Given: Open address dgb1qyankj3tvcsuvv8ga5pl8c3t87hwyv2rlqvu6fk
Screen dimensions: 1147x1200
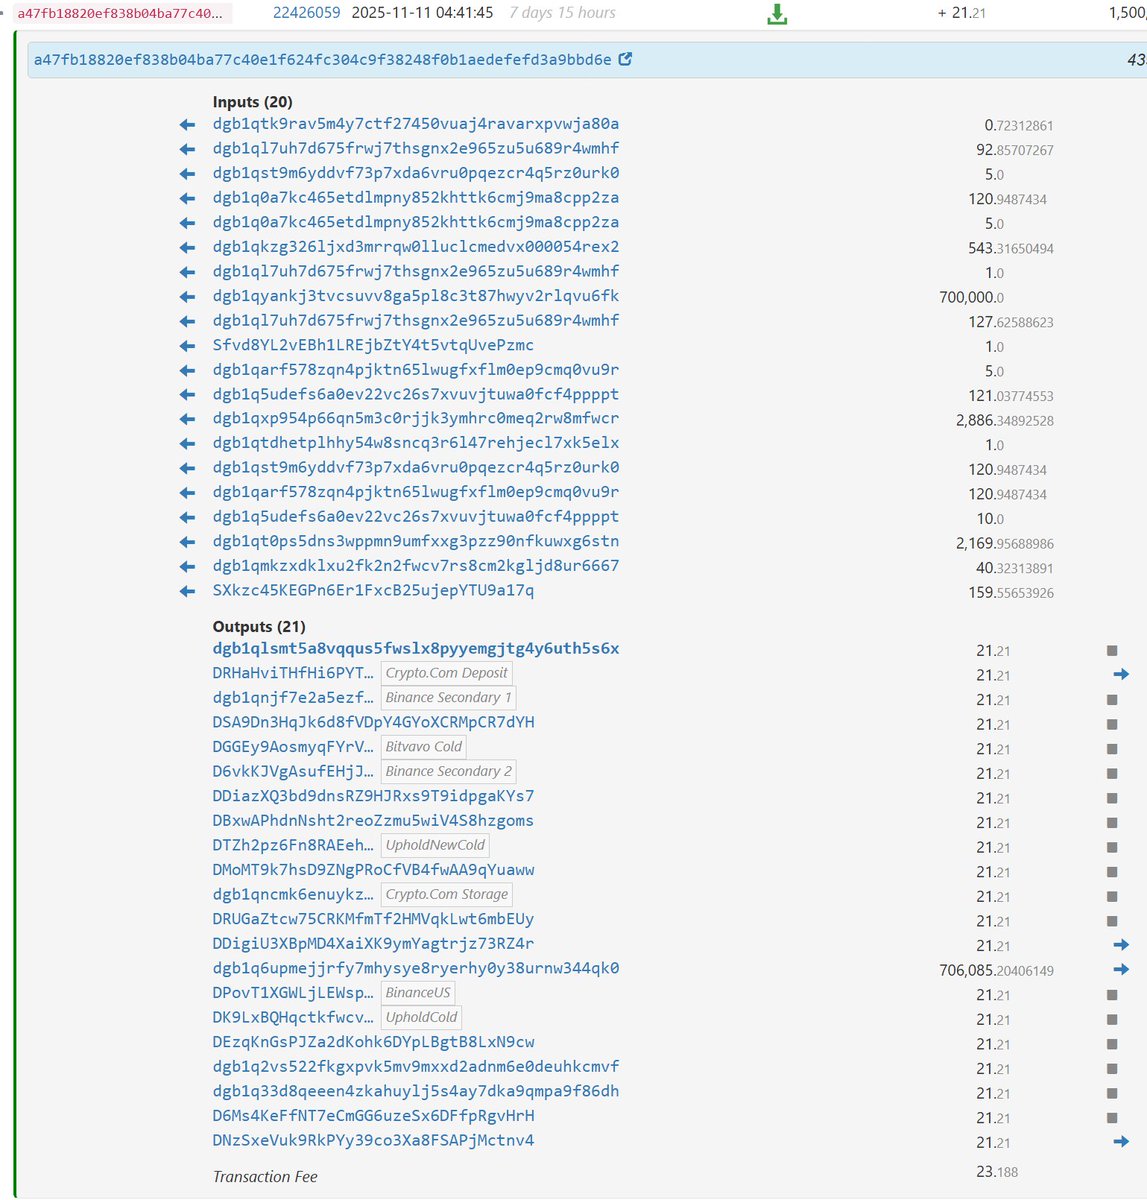Looking at the screenshot, I should [414, 296].
